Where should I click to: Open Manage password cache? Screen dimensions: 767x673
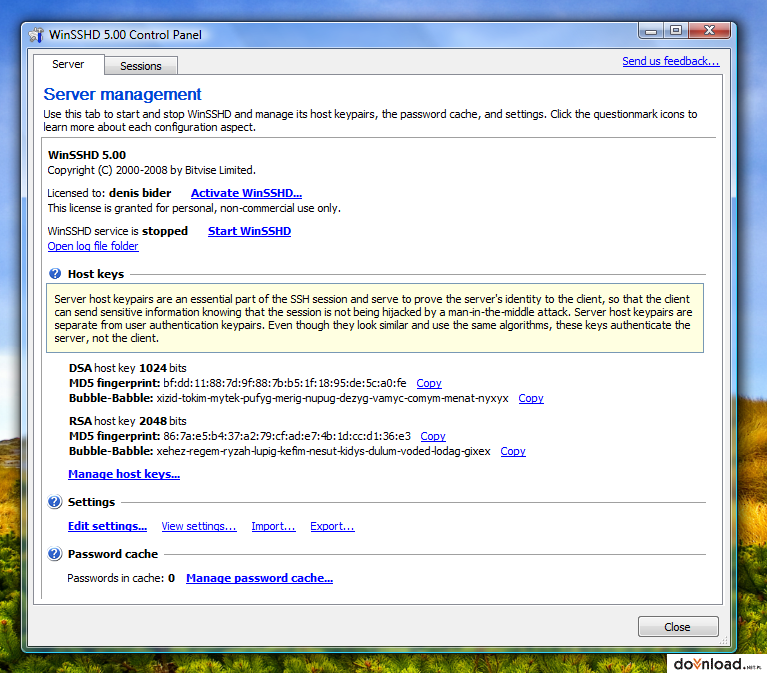pyautogui.click(x=259, y=578)
